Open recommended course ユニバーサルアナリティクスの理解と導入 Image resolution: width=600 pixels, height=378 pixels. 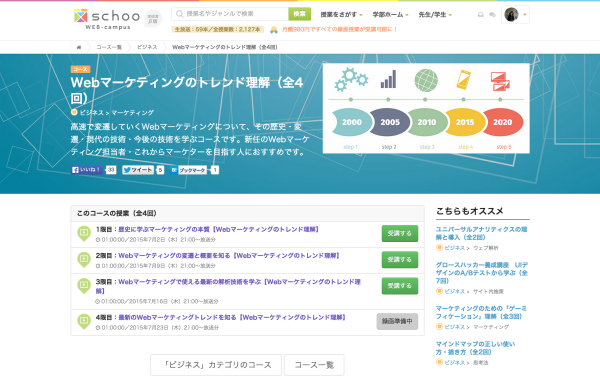point(481,233)
